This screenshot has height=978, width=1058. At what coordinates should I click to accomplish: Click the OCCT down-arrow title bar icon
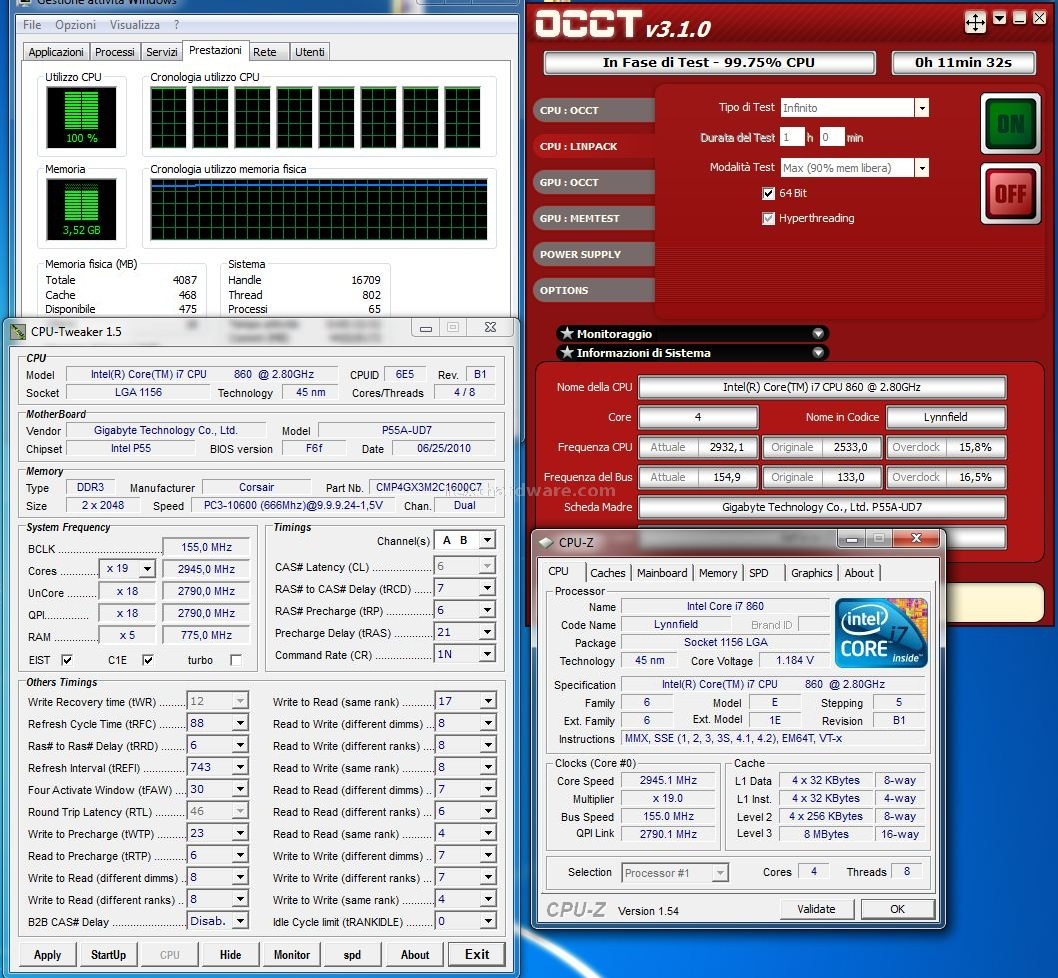(x=1000, y=18)
